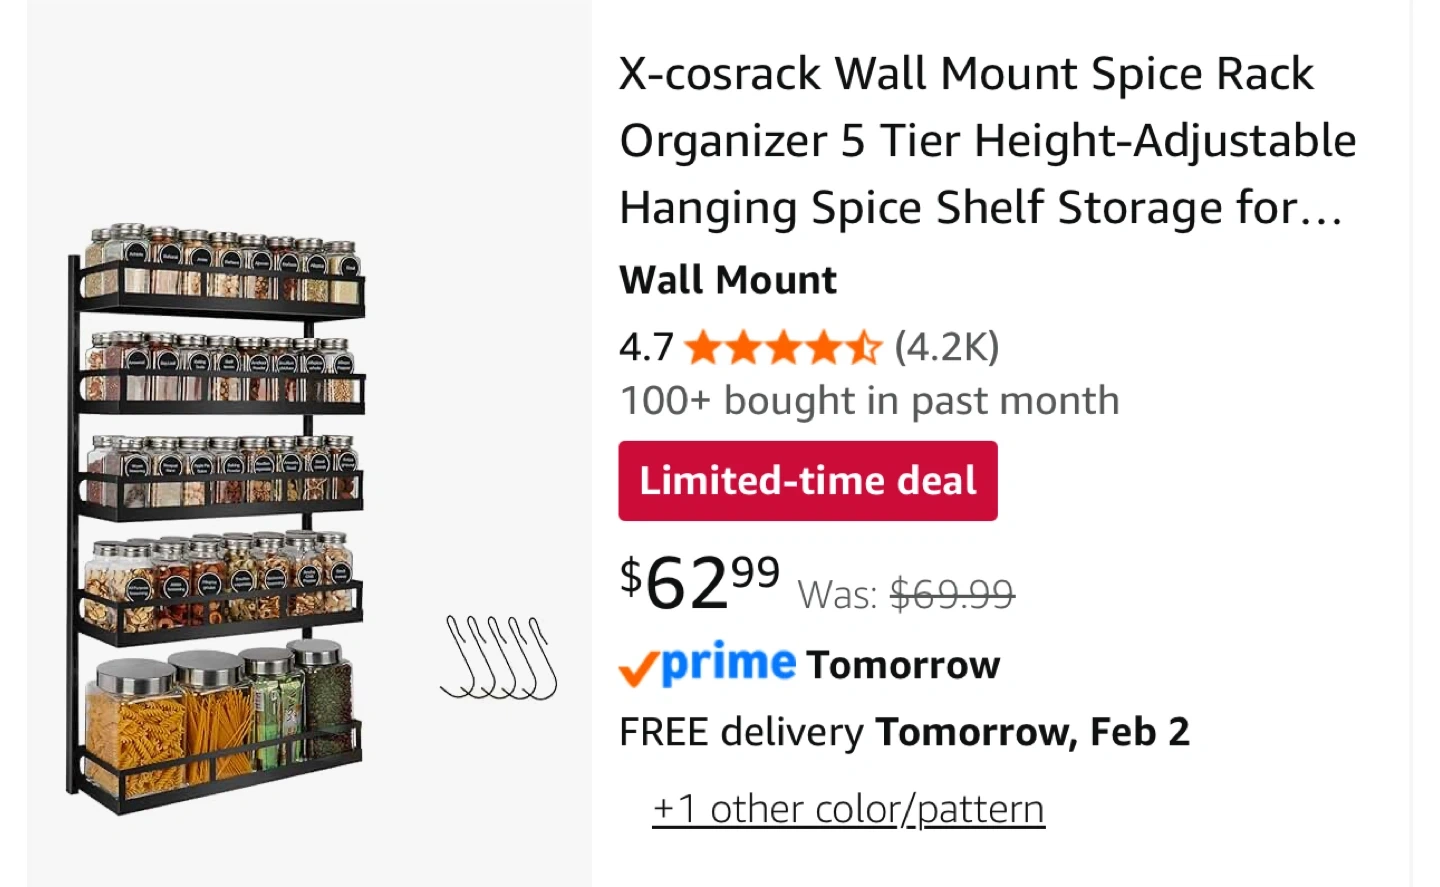Click the middle orange rating star

point(783,348)
